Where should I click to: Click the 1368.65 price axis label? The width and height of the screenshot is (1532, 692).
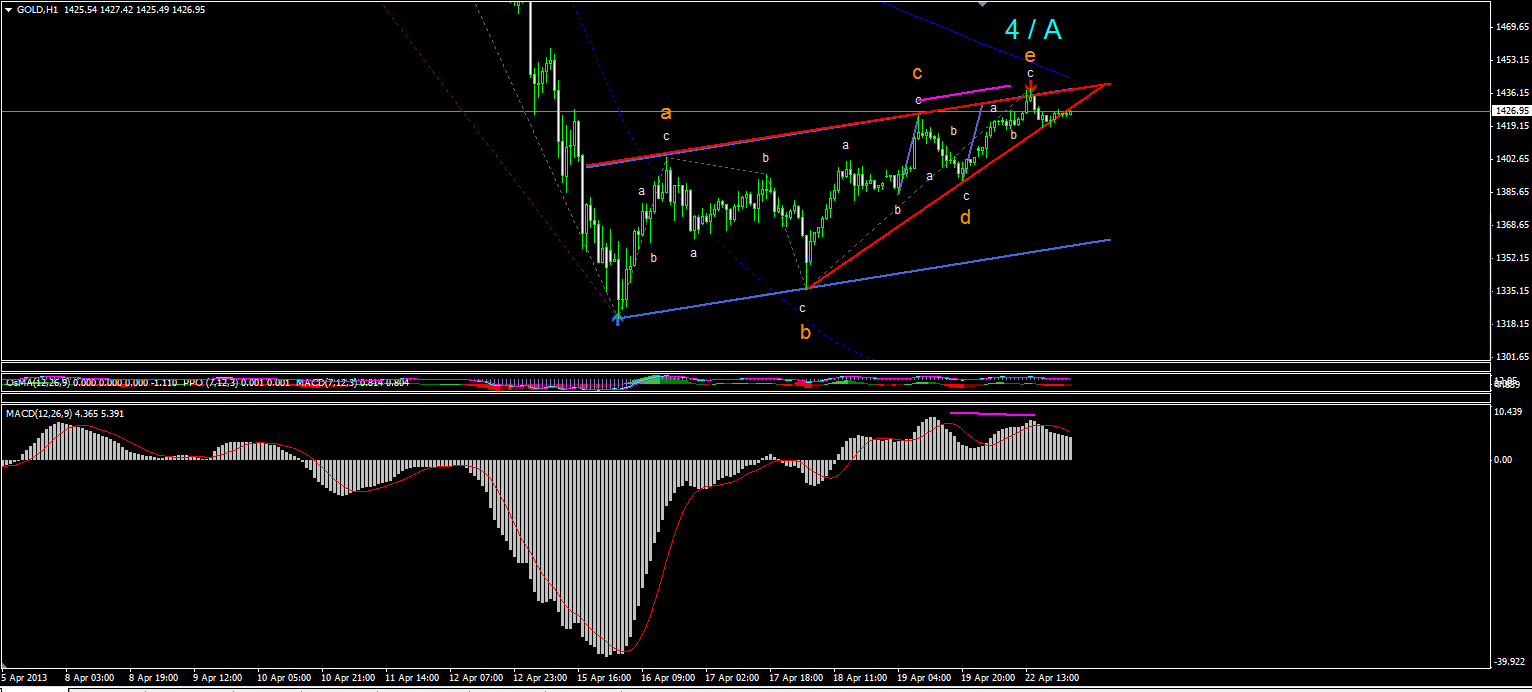click(x=1511, y=225)
